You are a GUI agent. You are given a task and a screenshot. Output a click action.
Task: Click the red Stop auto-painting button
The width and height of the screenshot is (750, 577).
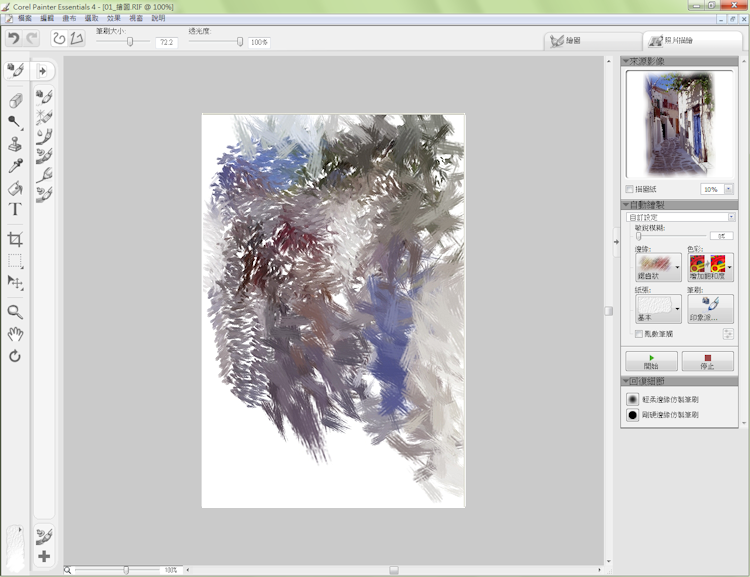pos(707,361)
